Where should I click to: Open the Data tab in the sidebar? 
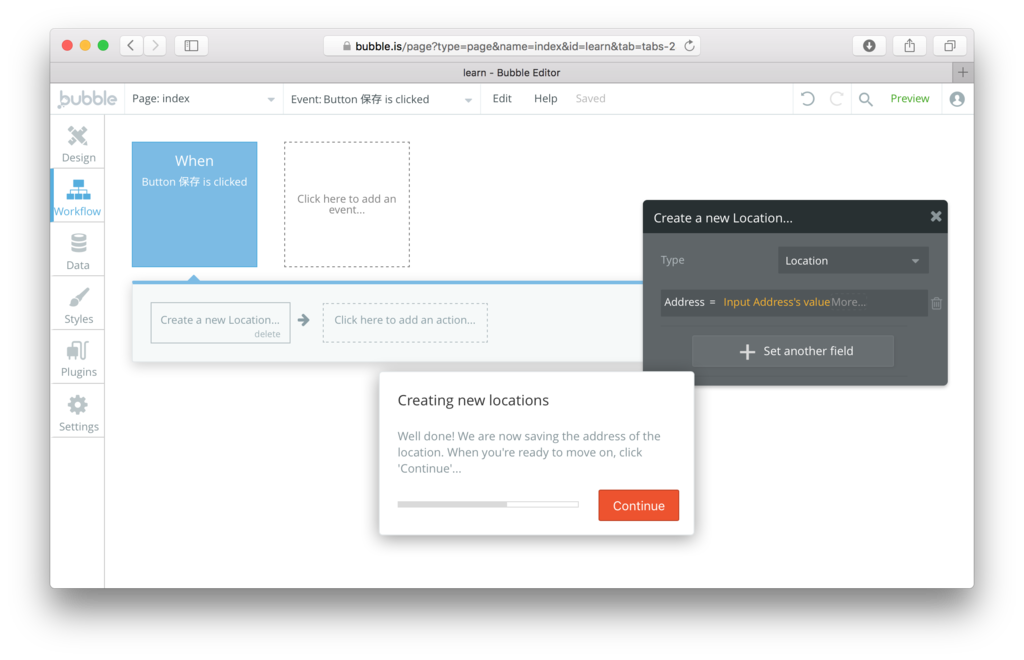[x=78, y=251]
